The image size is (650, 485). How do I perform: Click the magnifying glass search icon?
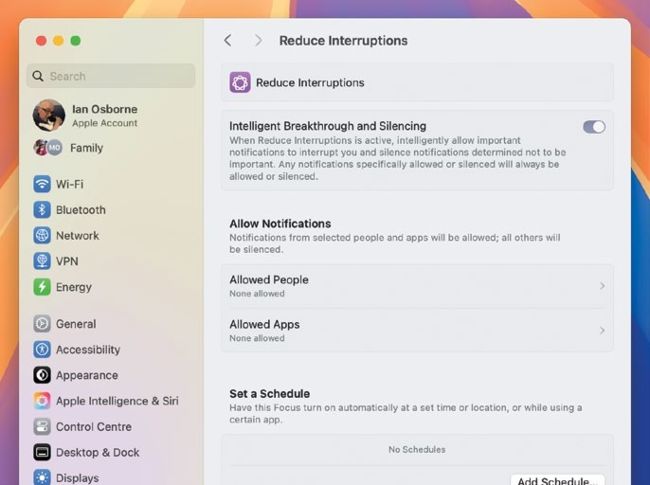tap(38, 76)
